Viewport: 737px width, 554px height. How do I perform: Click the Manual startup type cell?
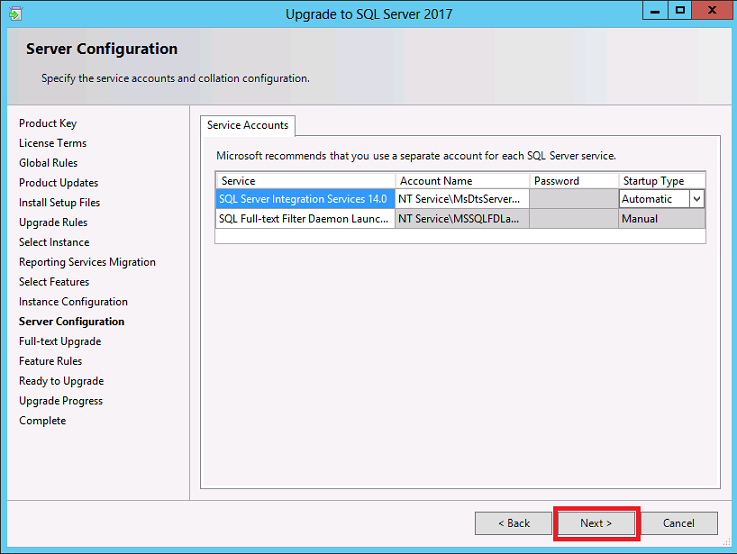(662, 218)
